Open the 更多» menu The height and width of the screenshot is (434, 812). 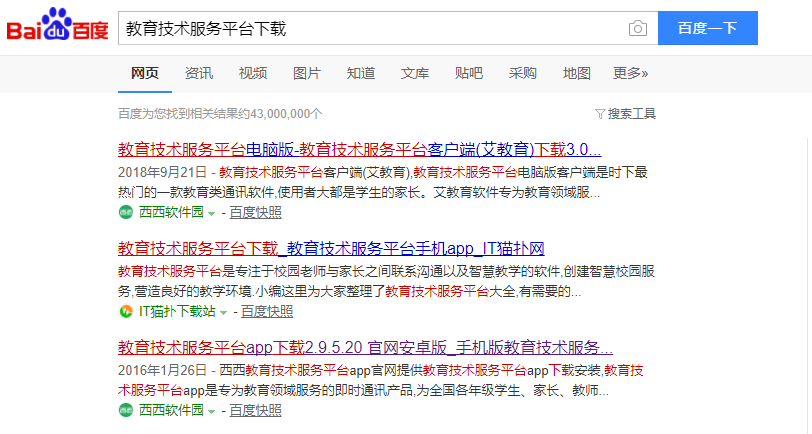coord(630,73)
